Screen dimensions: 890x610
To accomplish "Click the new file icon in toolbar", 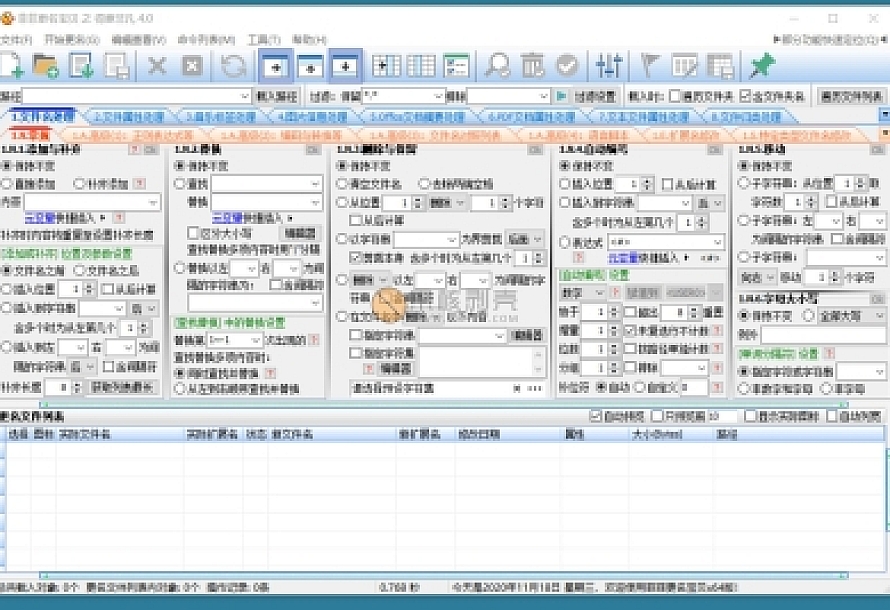I will (12, 66).
